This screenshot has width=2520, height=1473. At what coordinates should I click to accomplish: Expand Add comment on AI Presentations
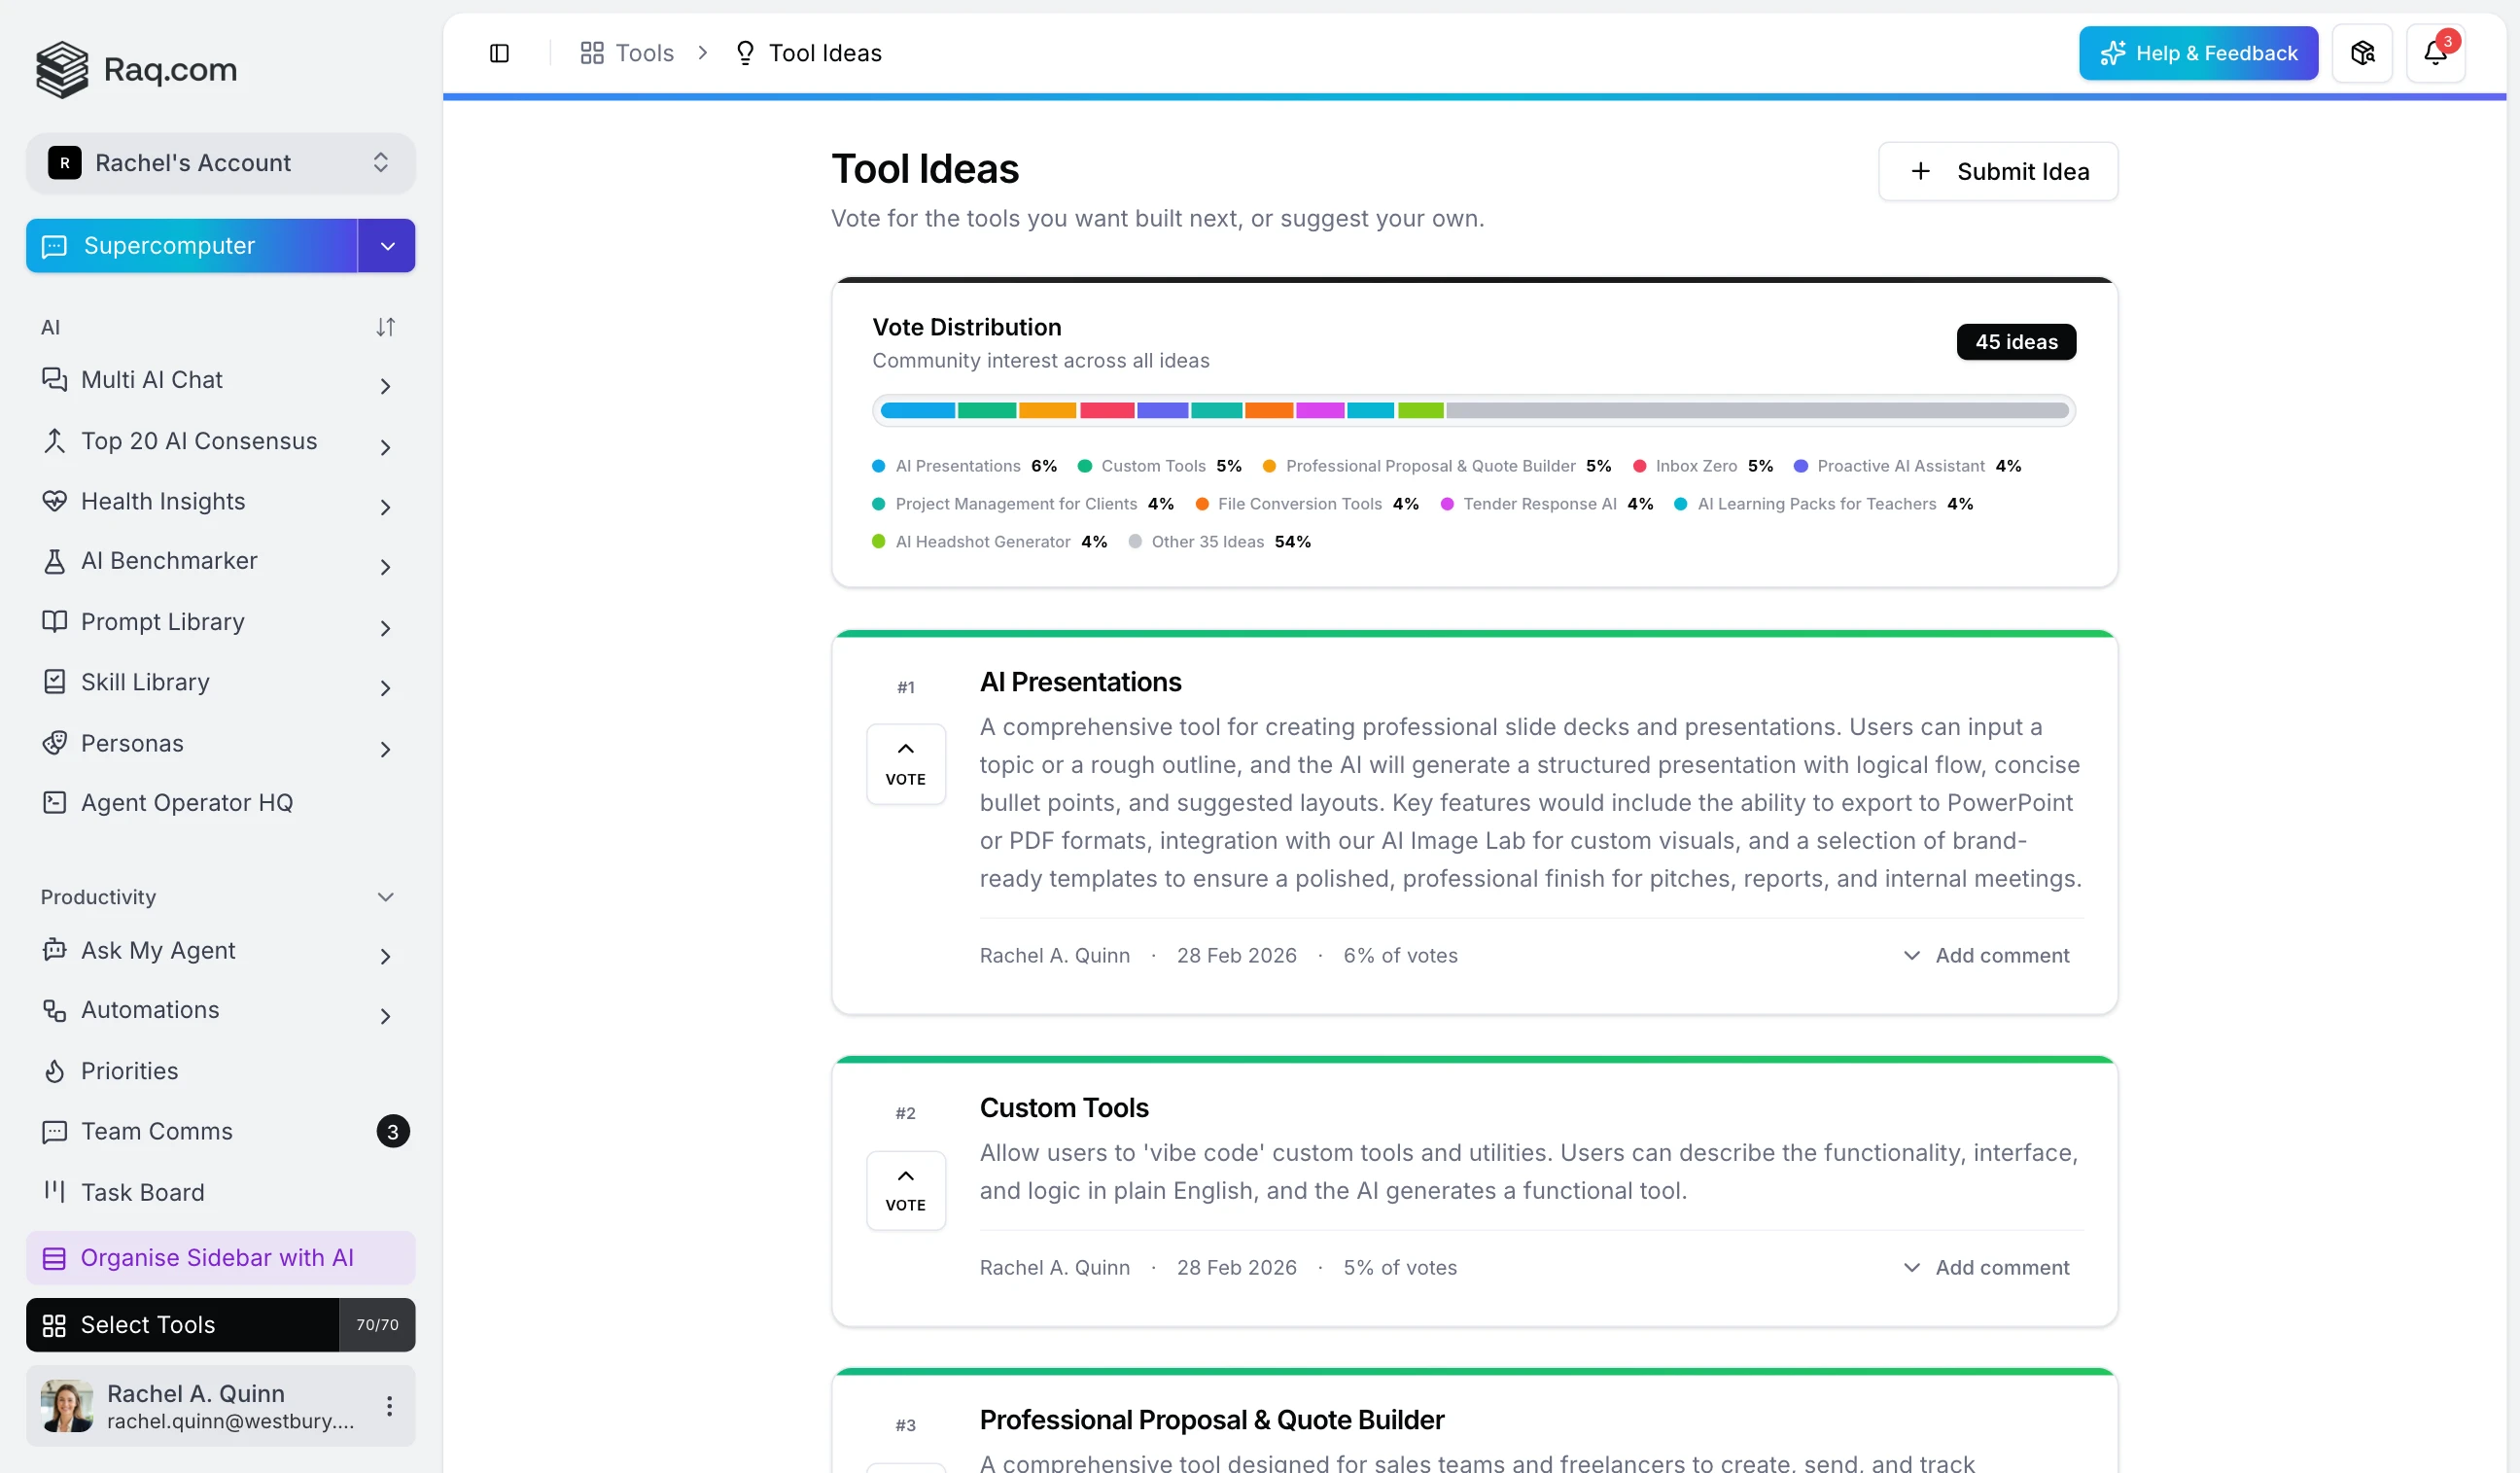click(1985, 955)
